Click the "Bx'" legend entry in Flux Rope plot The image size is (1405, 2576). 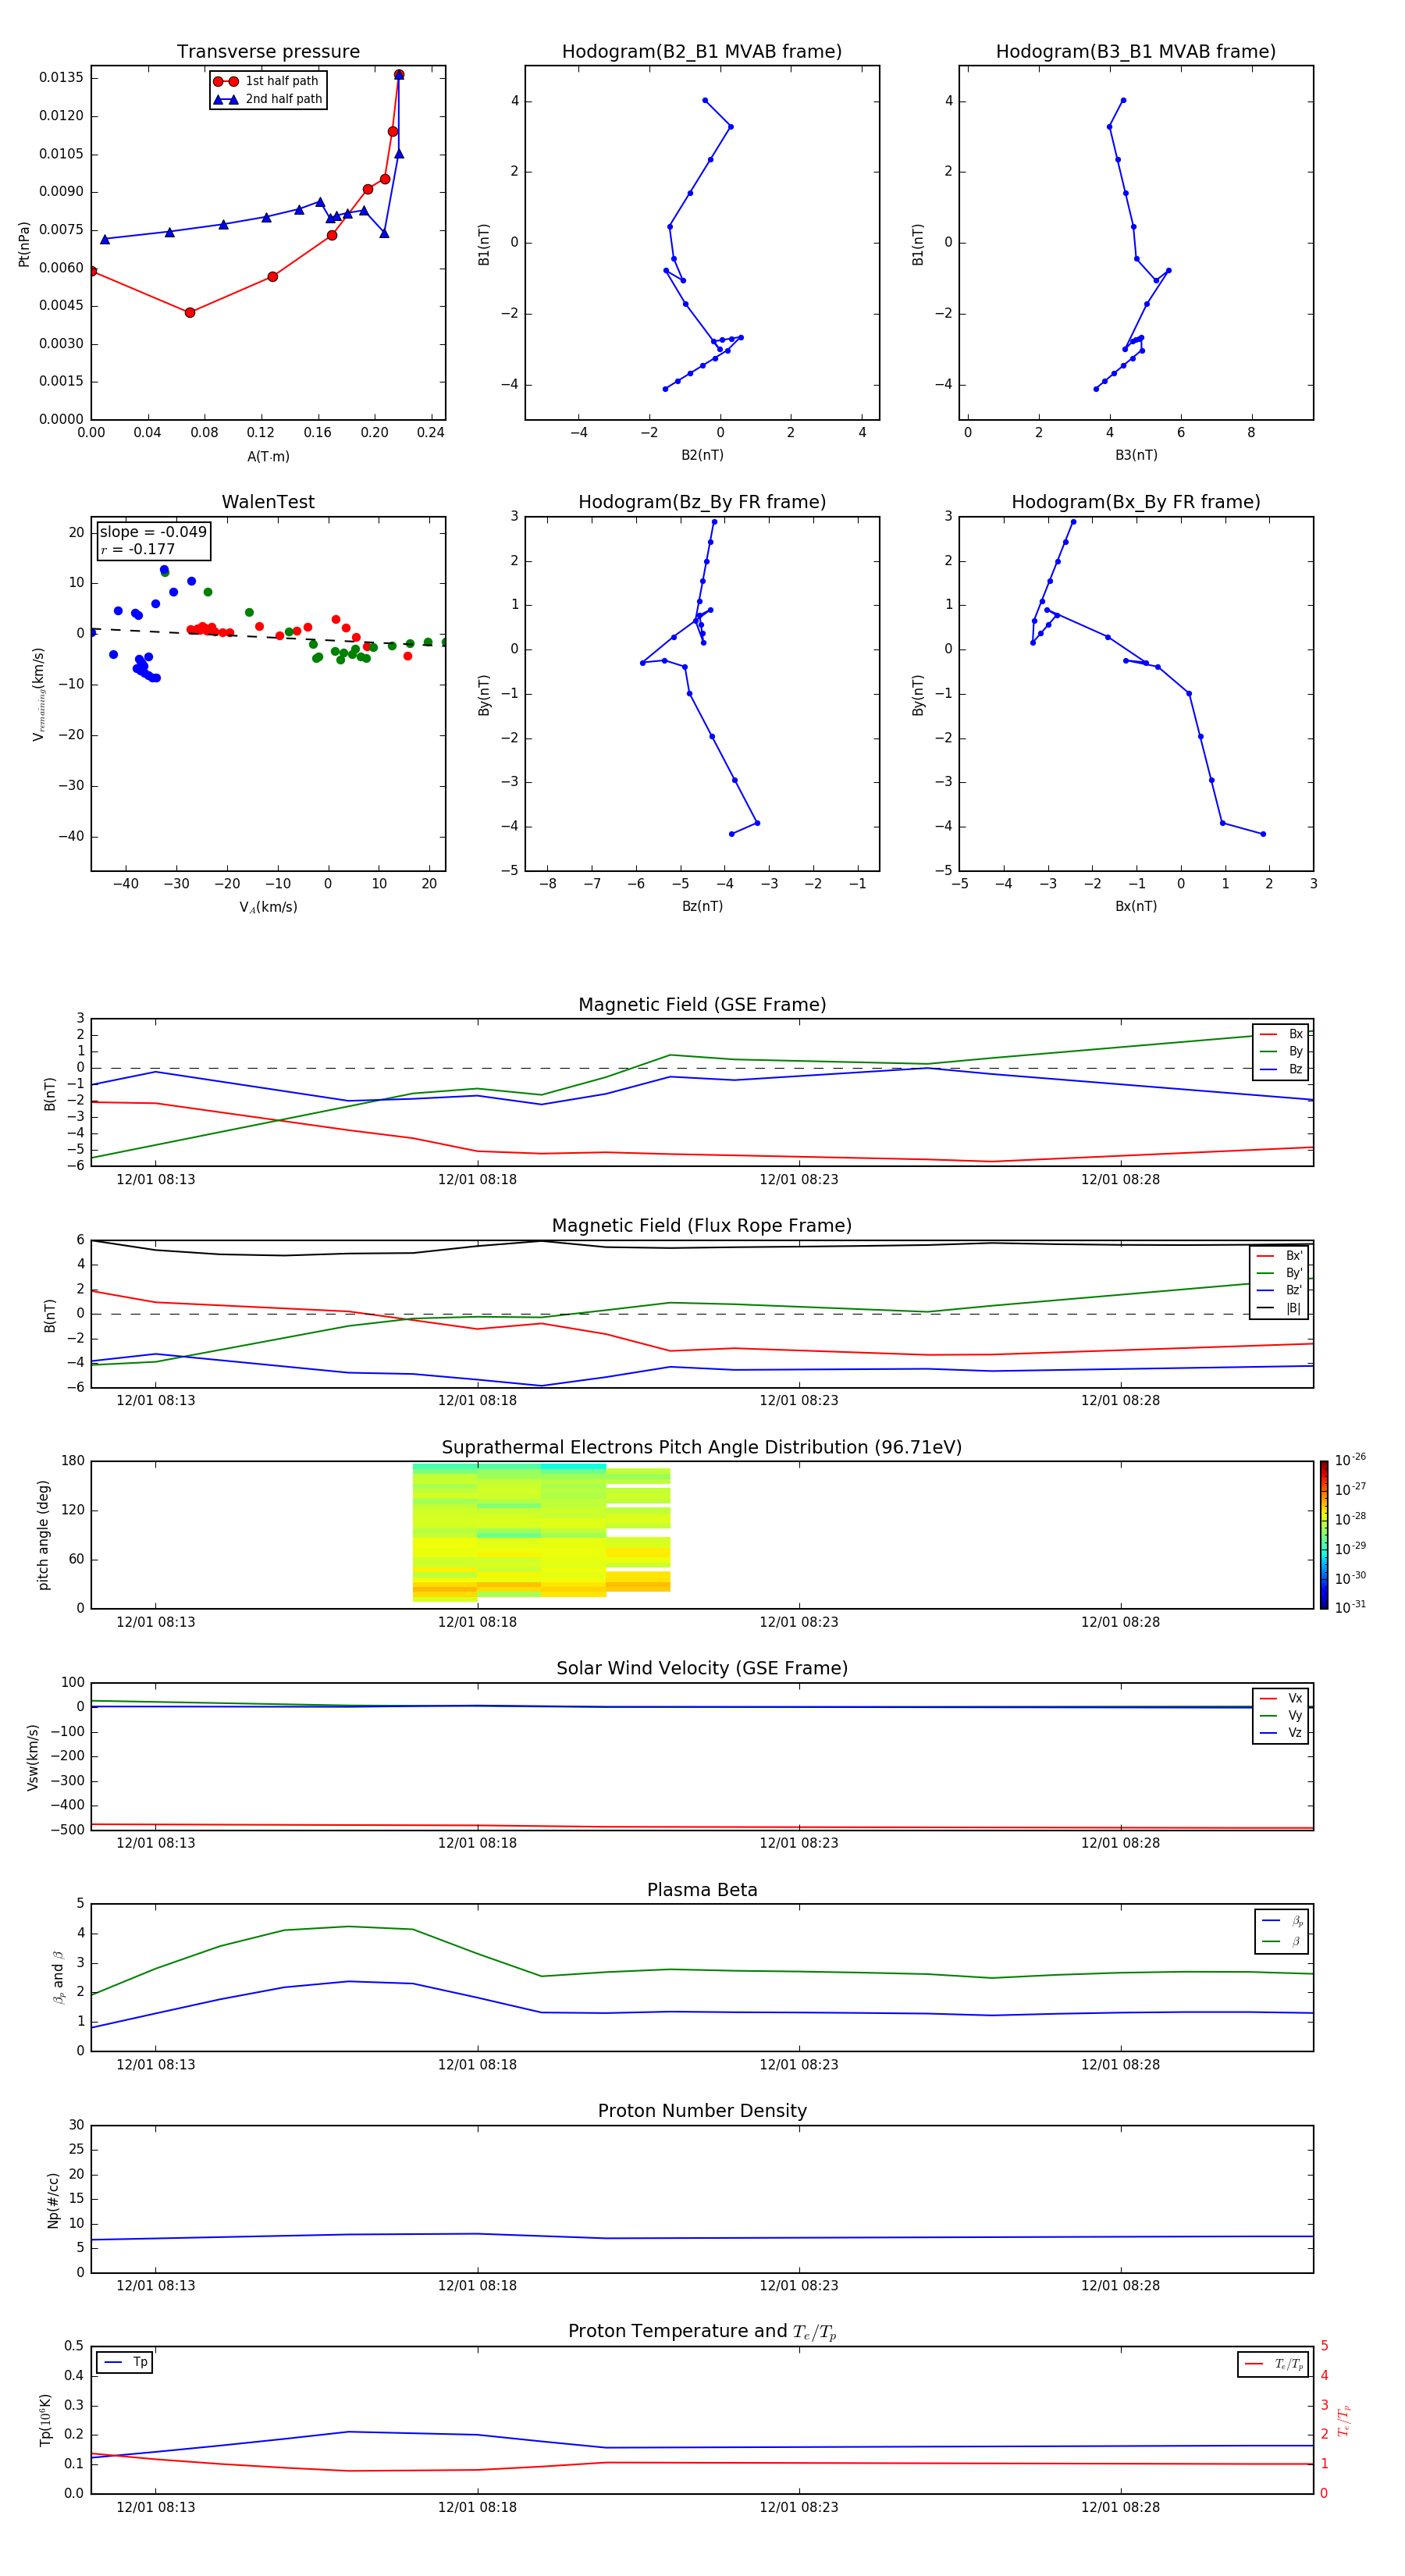point(1279,1256)
